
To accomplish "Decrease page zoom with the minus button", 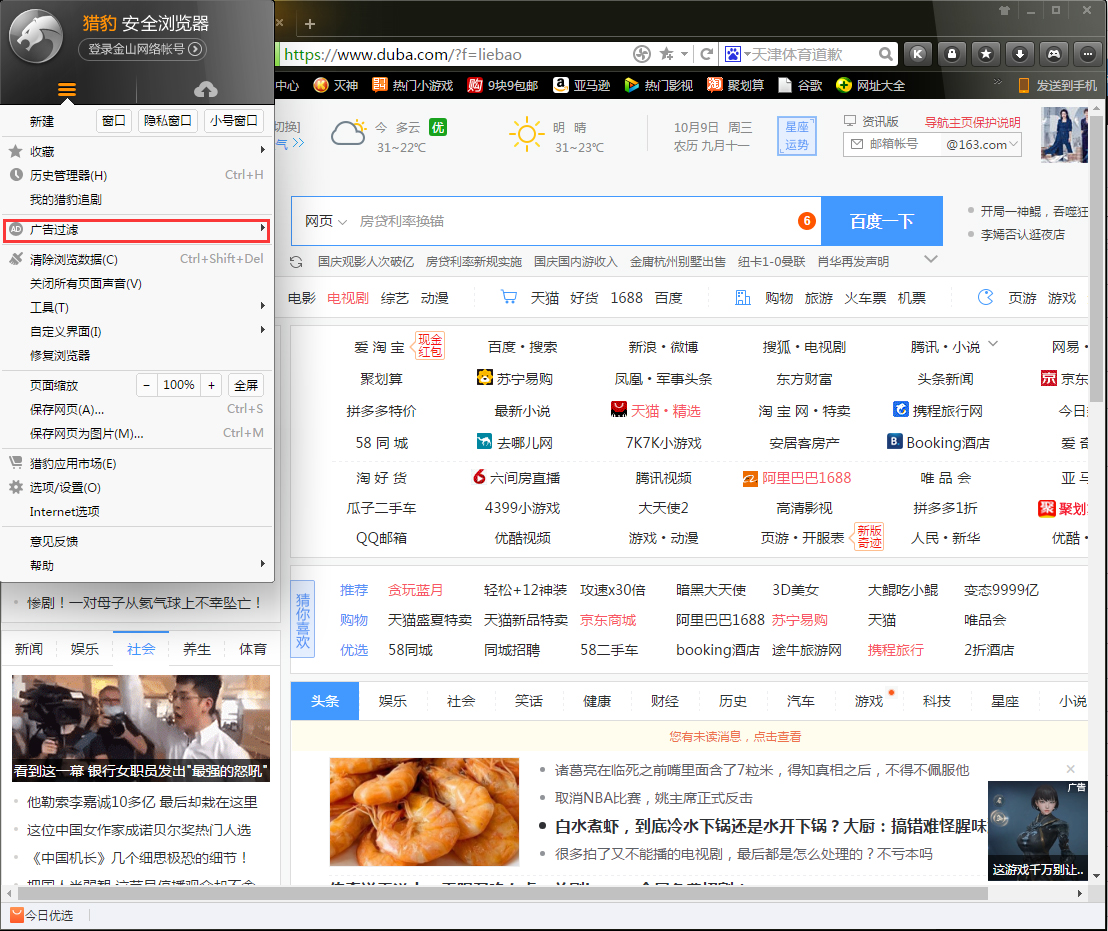I will point(146,383).
